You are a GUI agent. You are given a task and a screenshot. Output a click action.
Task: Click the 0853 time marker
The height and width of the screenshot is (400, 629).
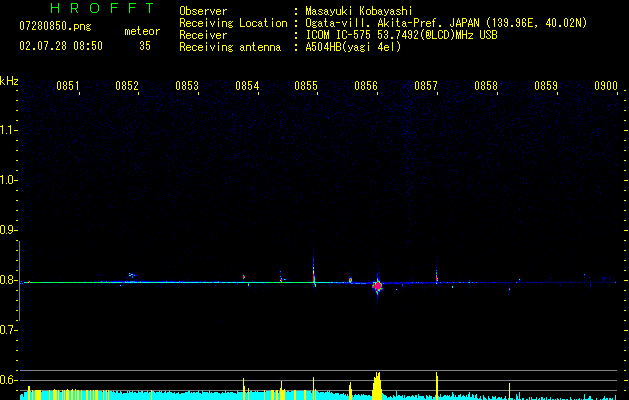pyautogui.click(x=187, y=86)
